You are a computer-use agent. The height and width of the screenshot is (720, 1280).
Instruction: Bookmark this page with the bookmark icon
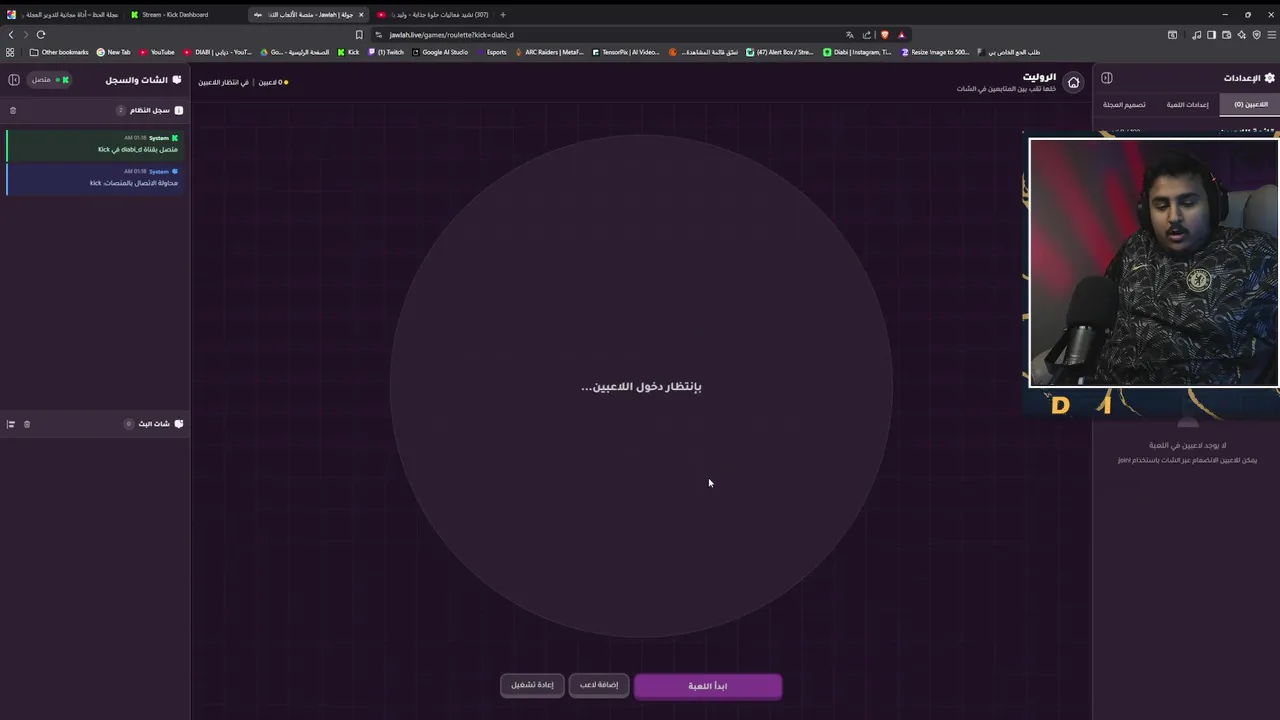pyautogui.click(x=359, y=34)
